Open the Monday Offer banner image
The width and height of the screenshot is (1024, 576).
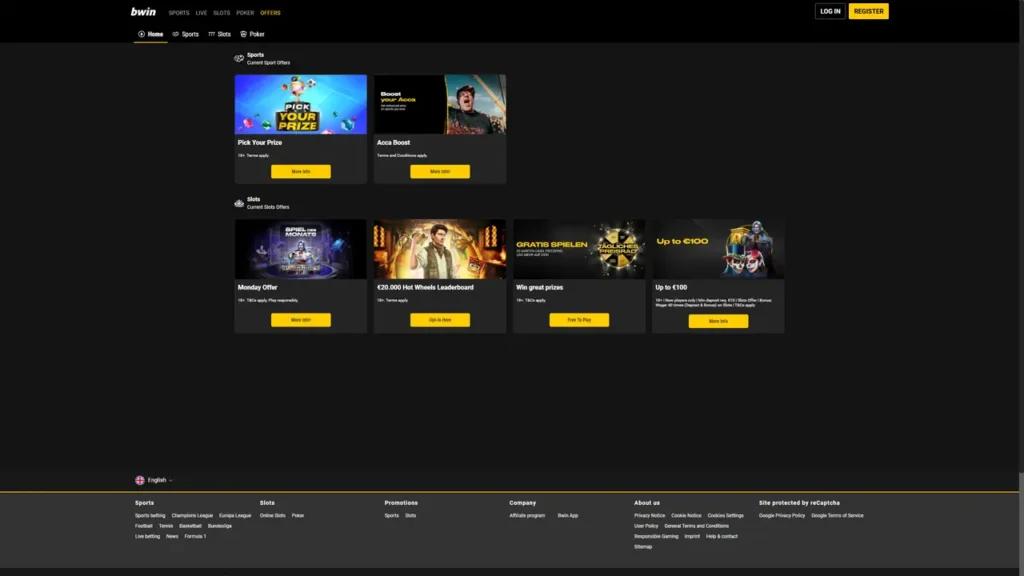pos(301,249)
